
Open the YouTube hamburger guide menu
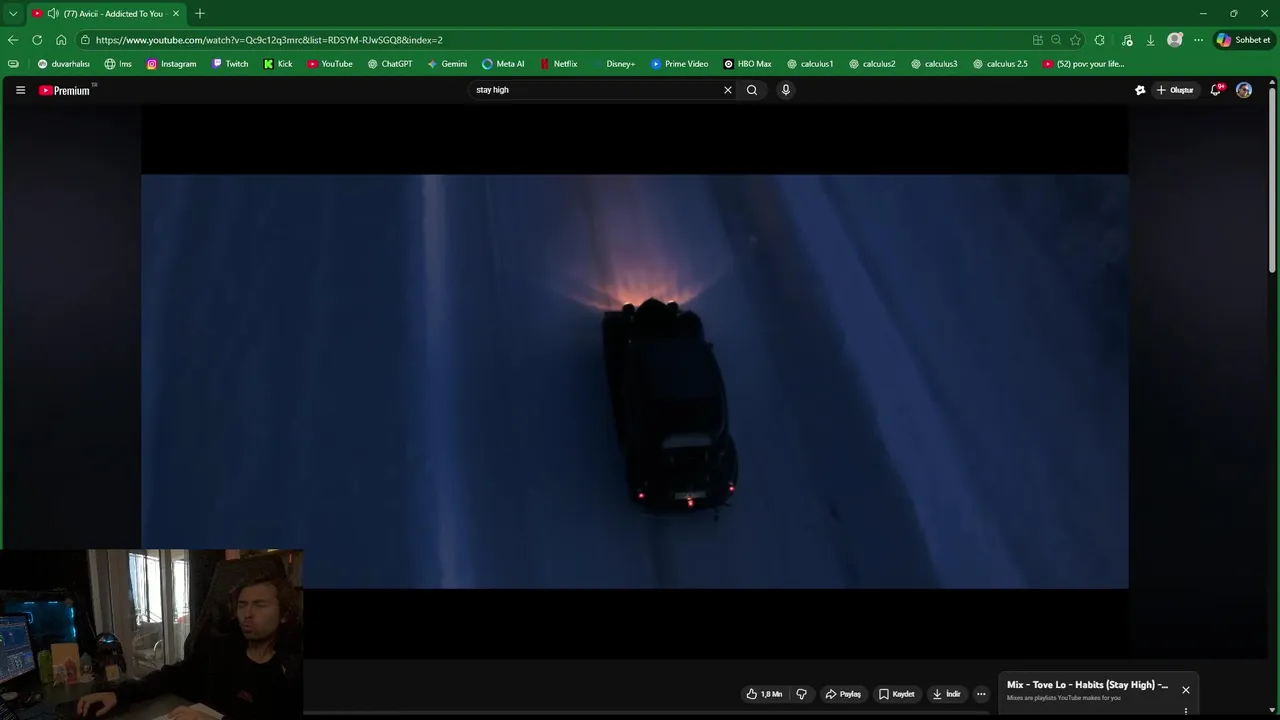coord(20,90)
